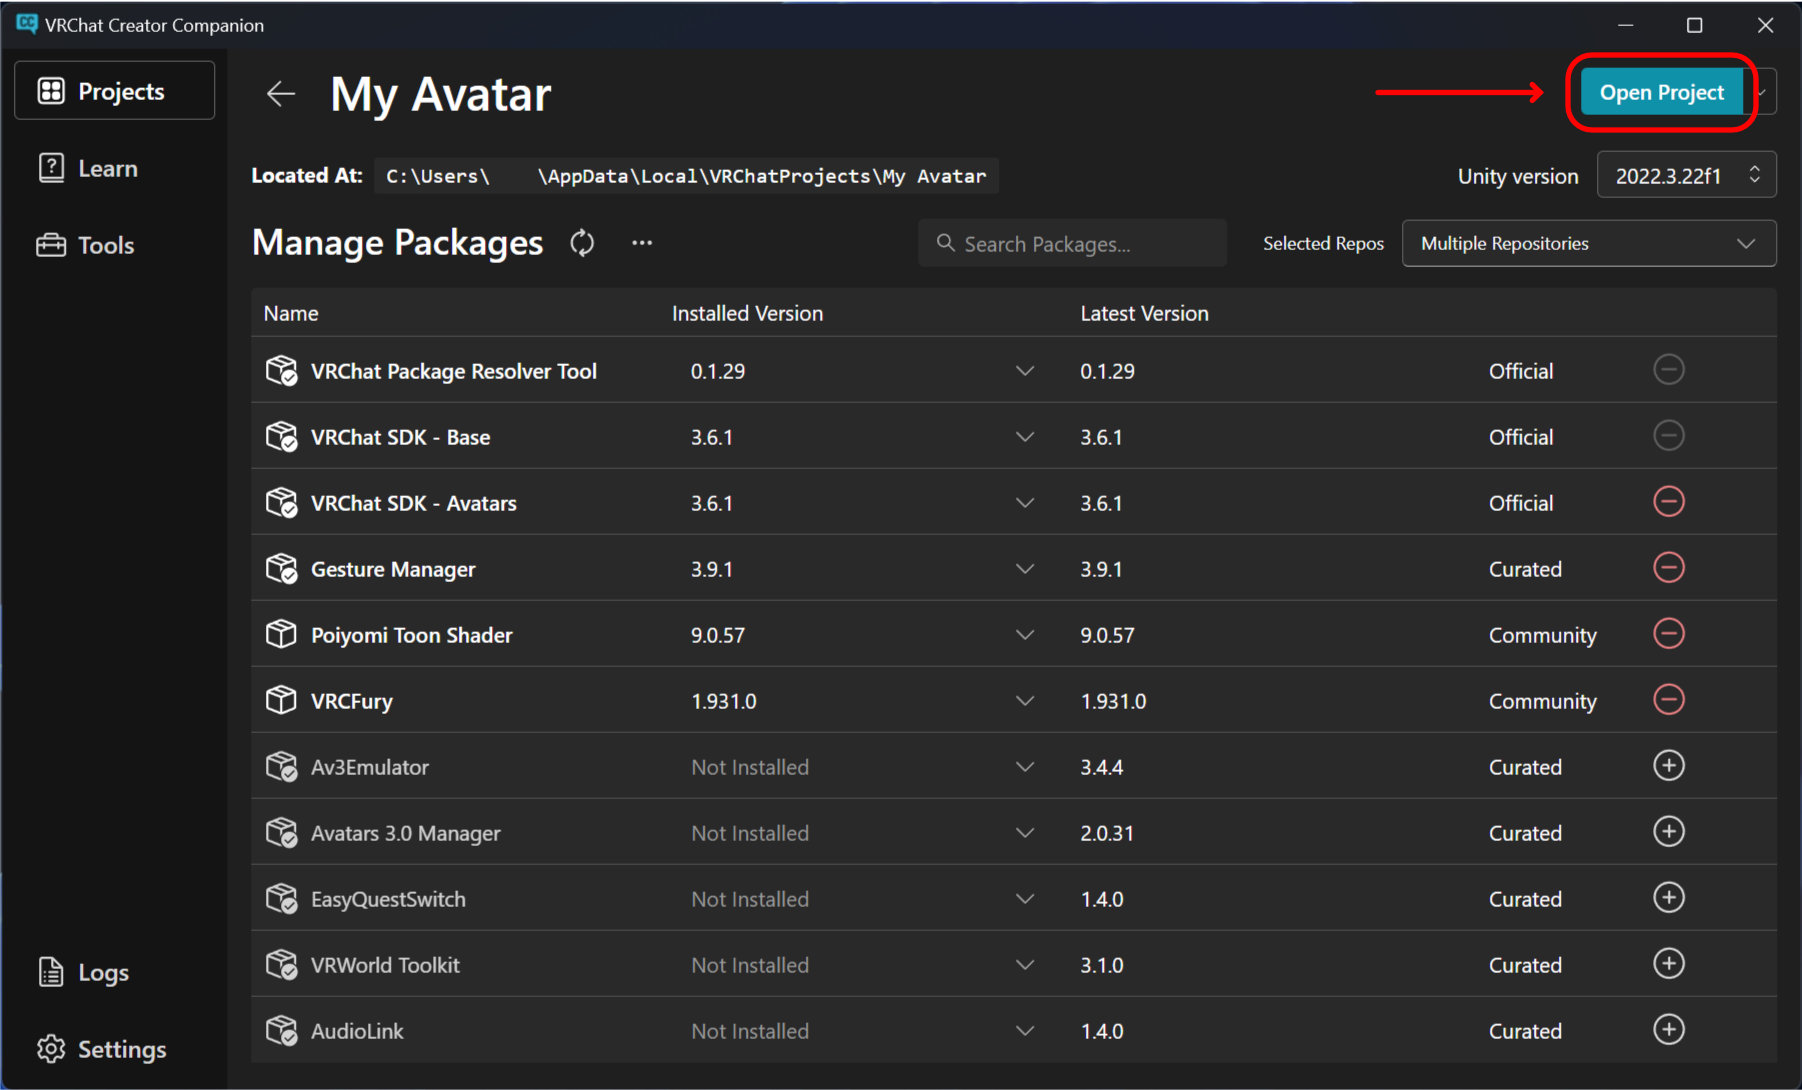Click Gesture Manager installed version 3.9.1
Screen dimensions: 1802x1090
tap(712, 569)
